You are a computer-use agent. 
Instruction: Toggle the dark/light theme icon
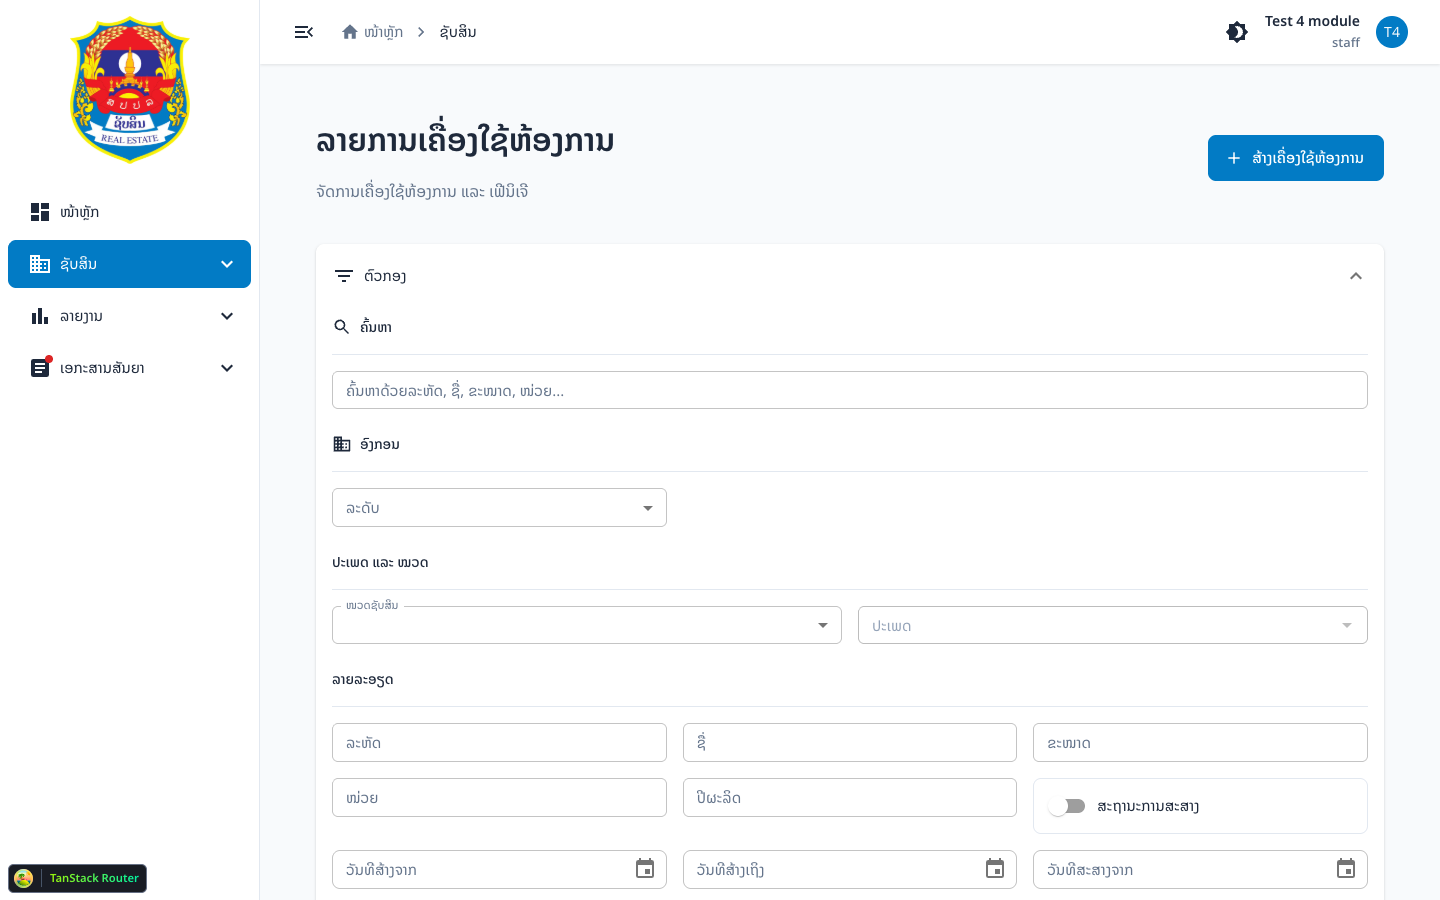point(1237,32)
